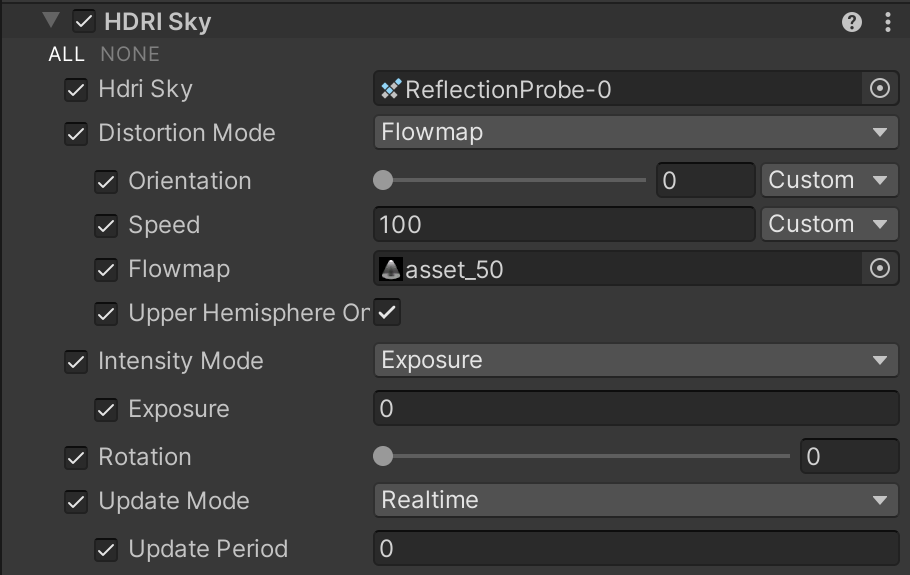Open the object picker for the Hdri Sky field

[x=880, y=89]
